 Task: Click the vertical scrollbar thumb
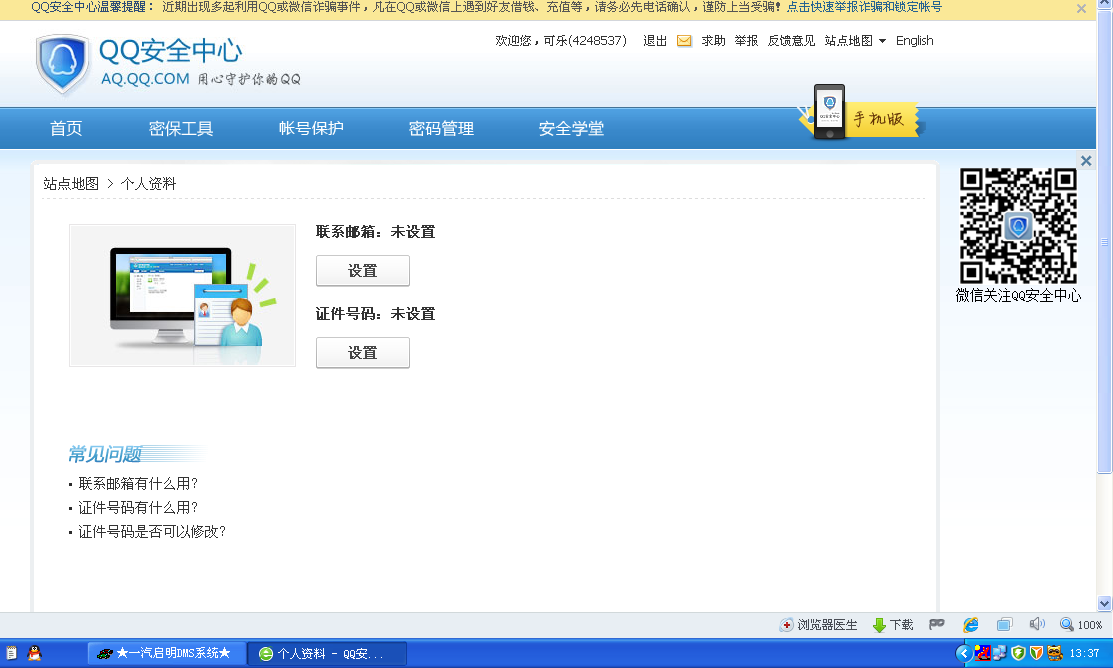pos(1104,241)
